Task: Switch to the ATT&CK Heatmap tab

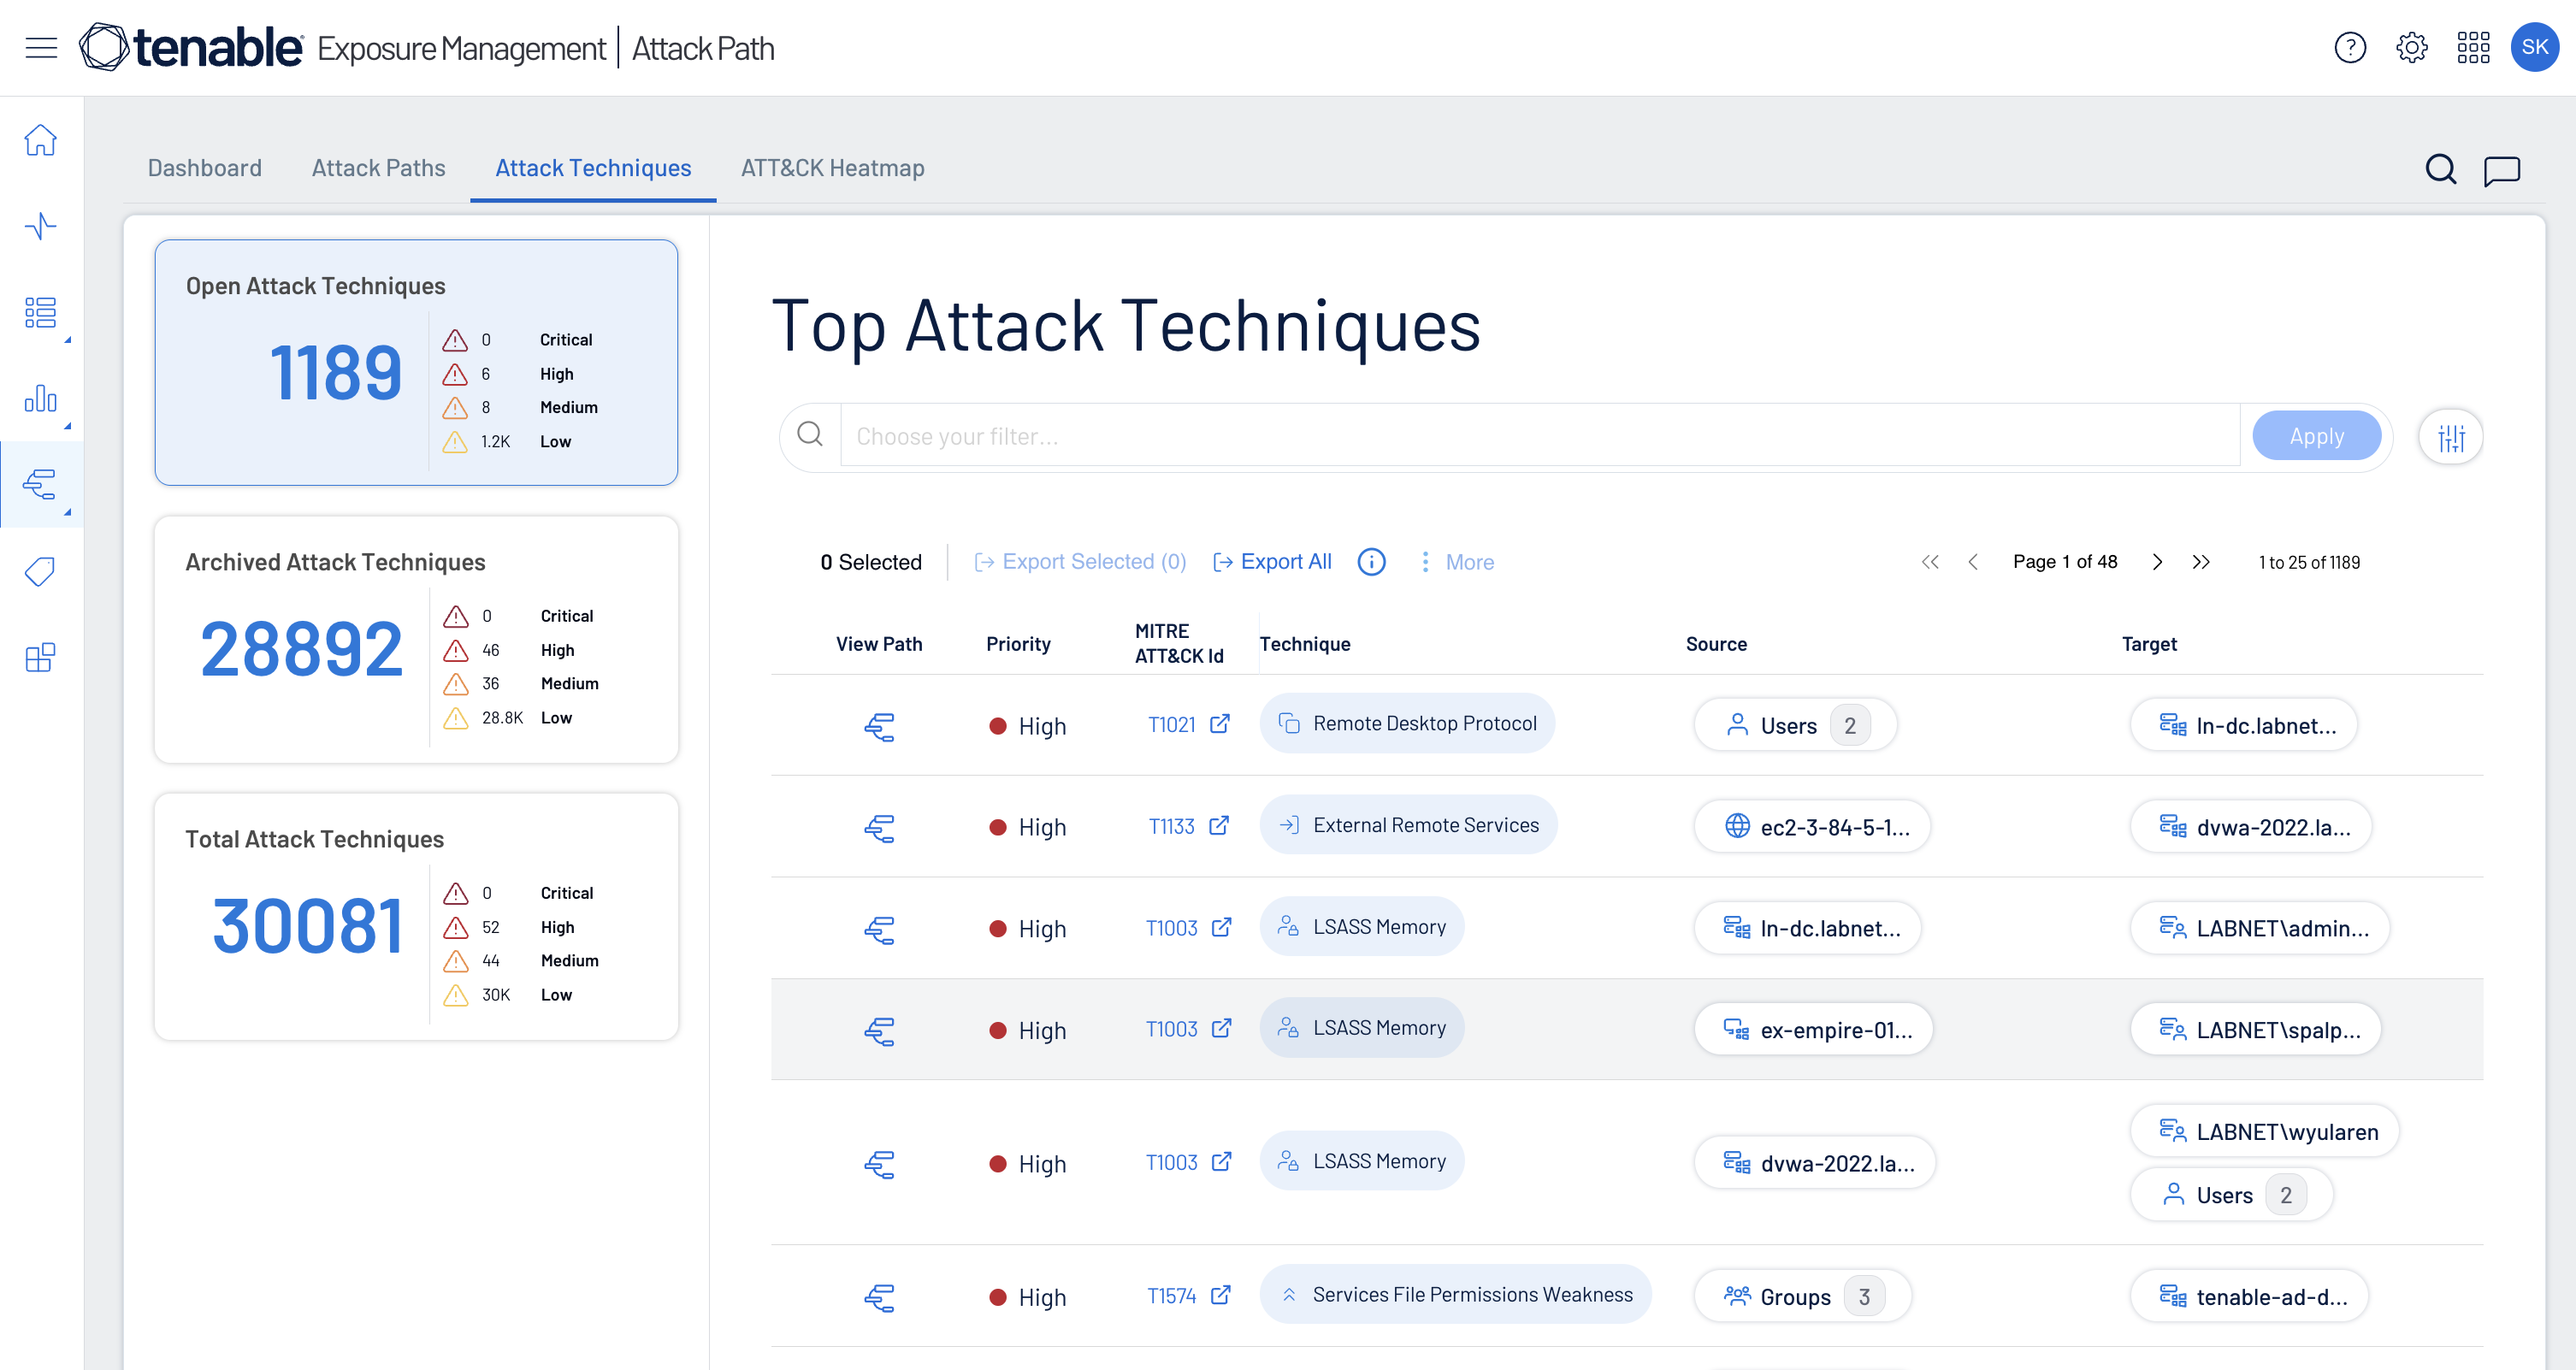Action: click(832, 168)
